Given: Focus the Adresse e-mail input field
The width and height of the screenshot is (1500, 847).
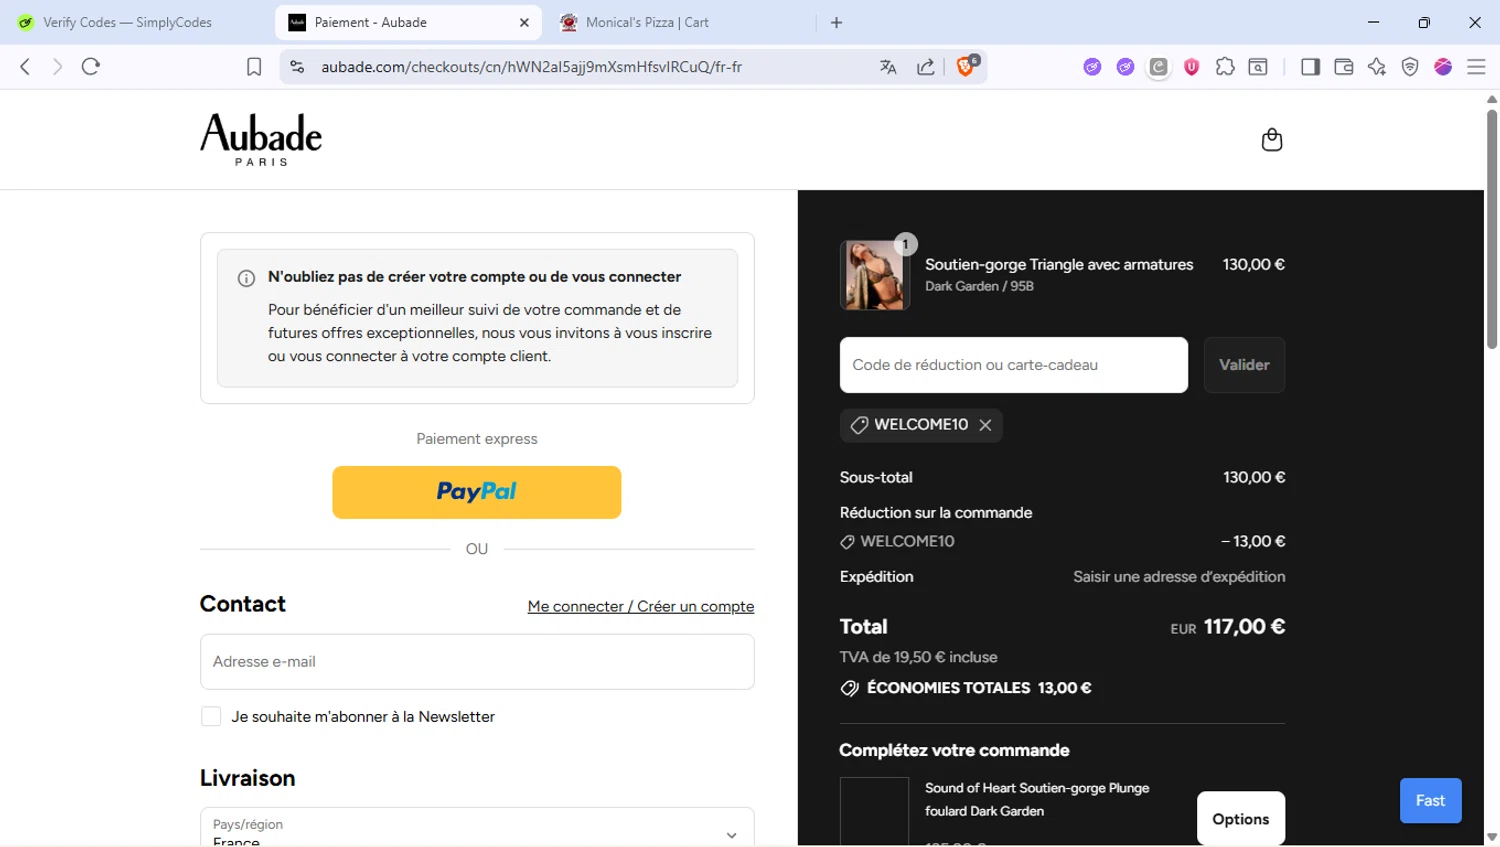Looking at the screenshot, I should [477, 662].
